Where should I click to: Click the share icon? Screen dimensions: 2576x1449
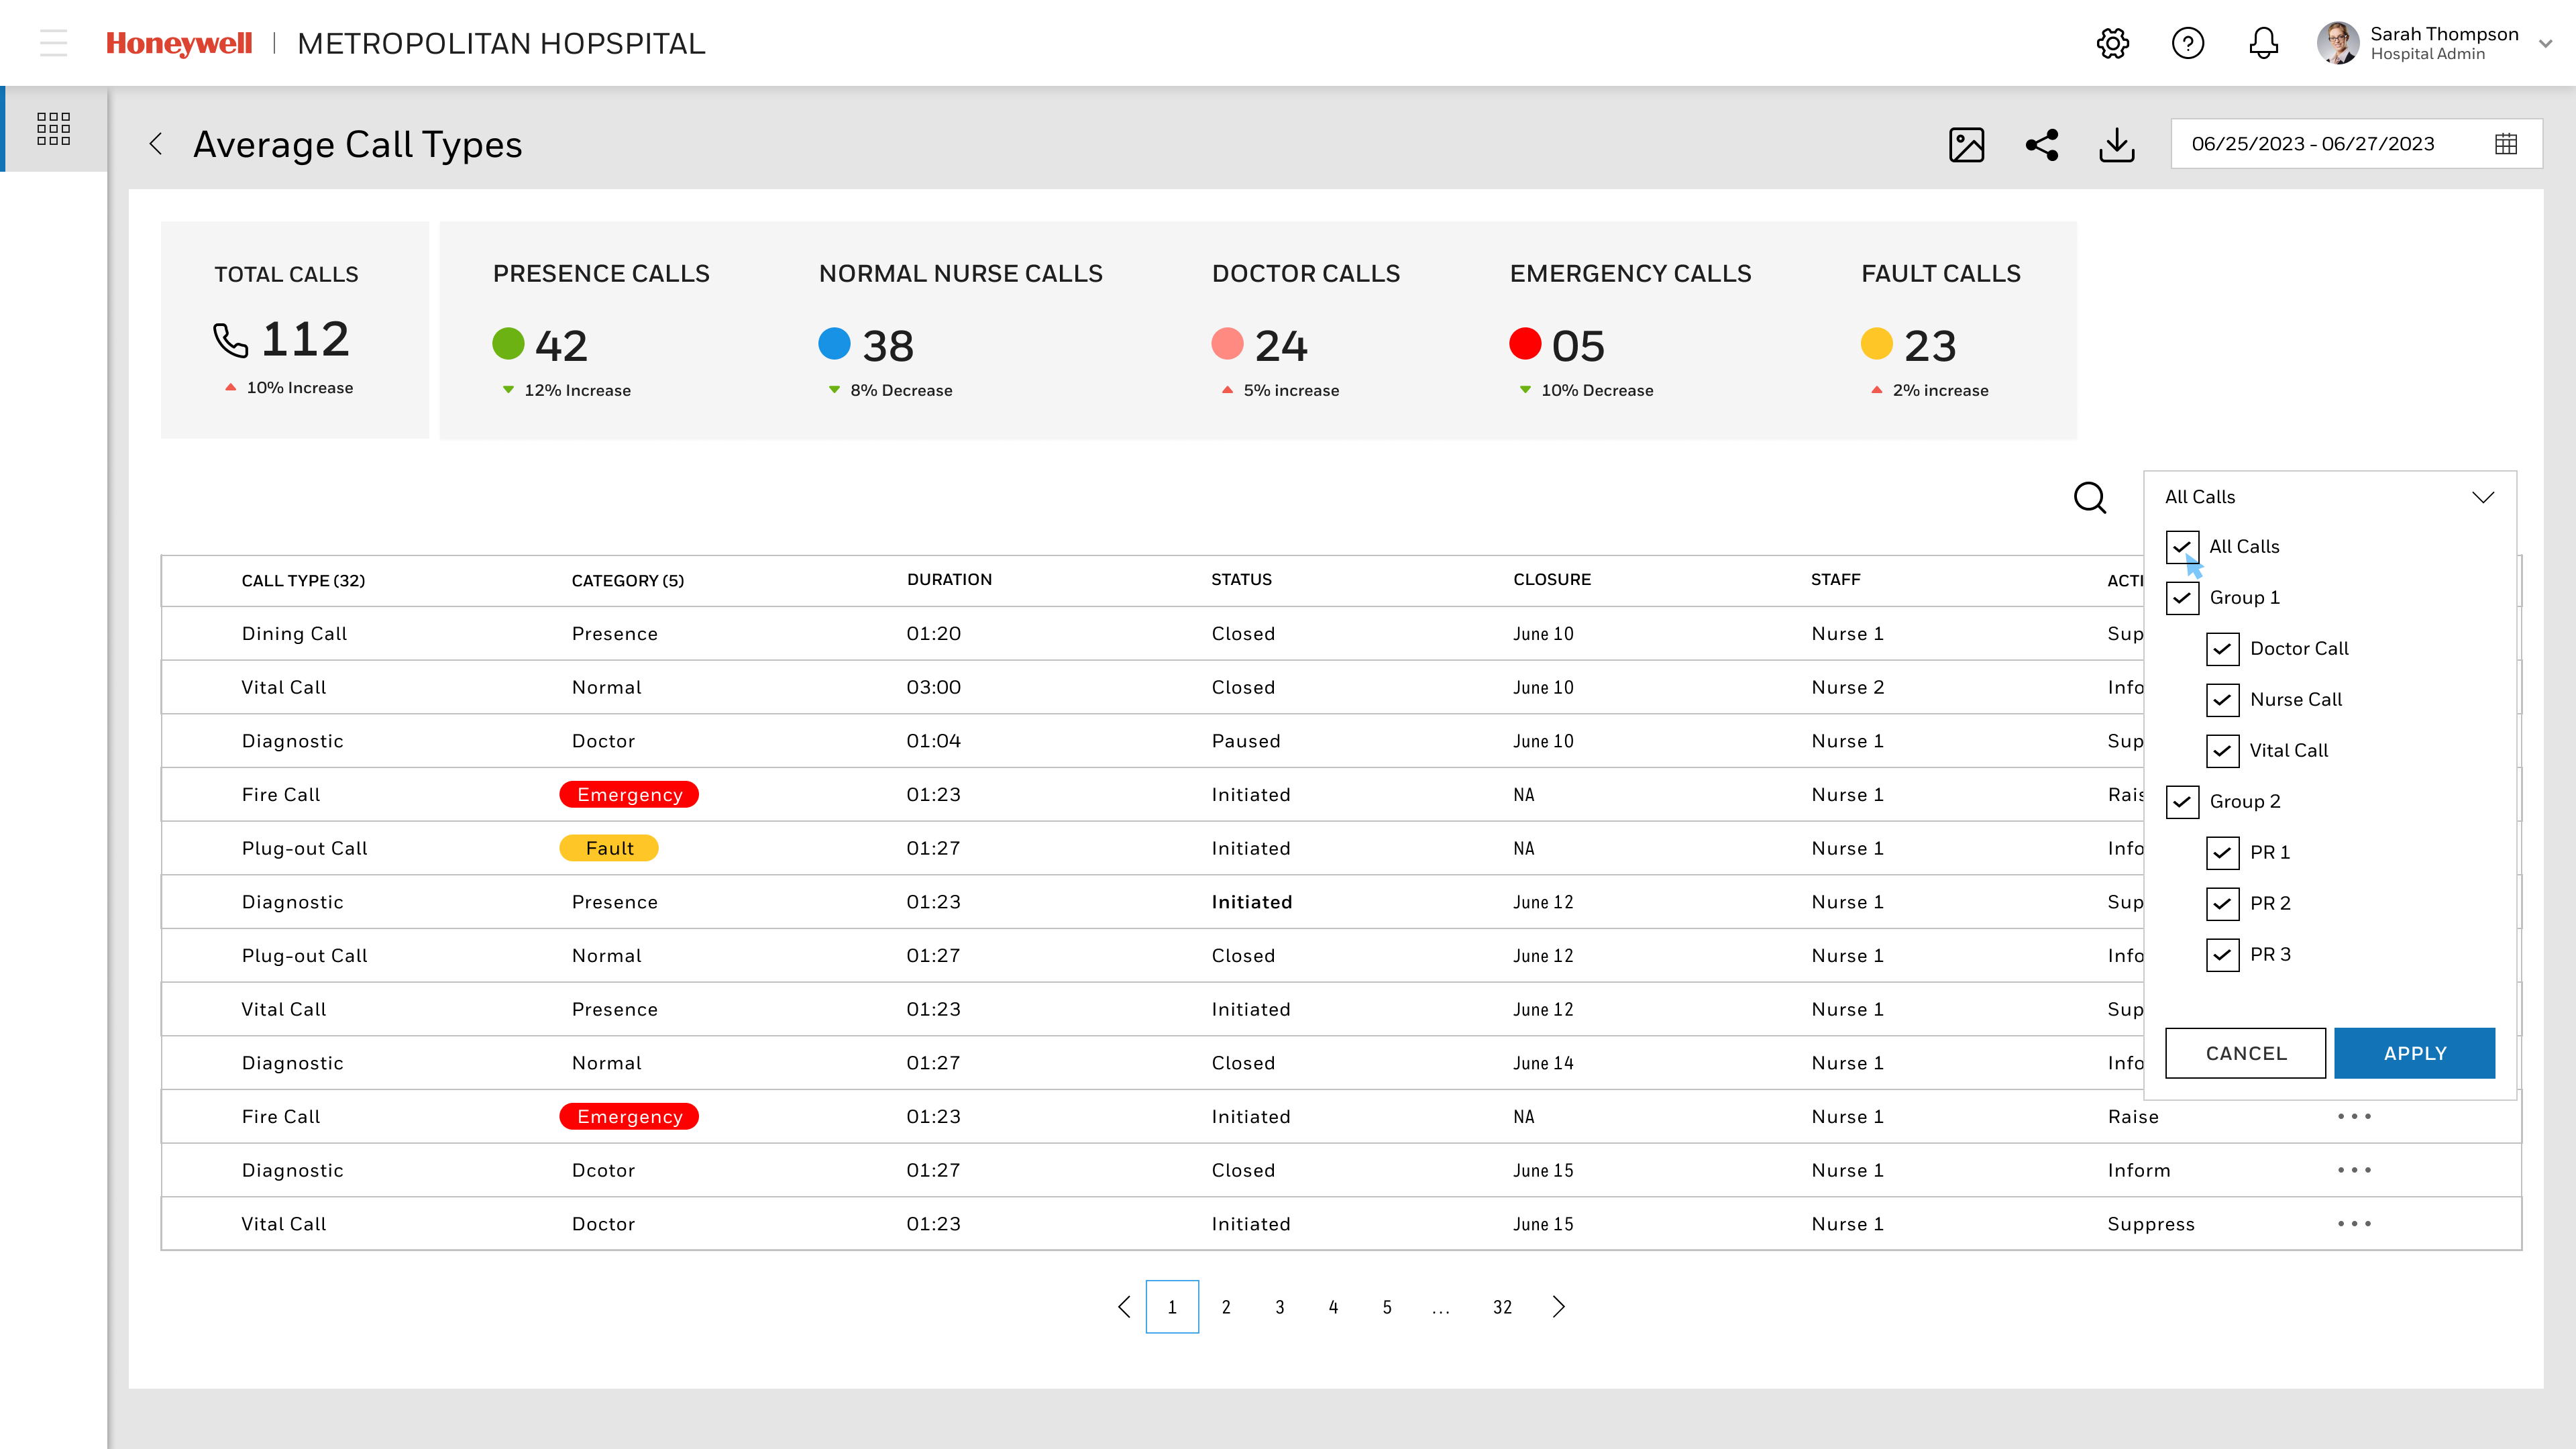tap(2041, 145)
